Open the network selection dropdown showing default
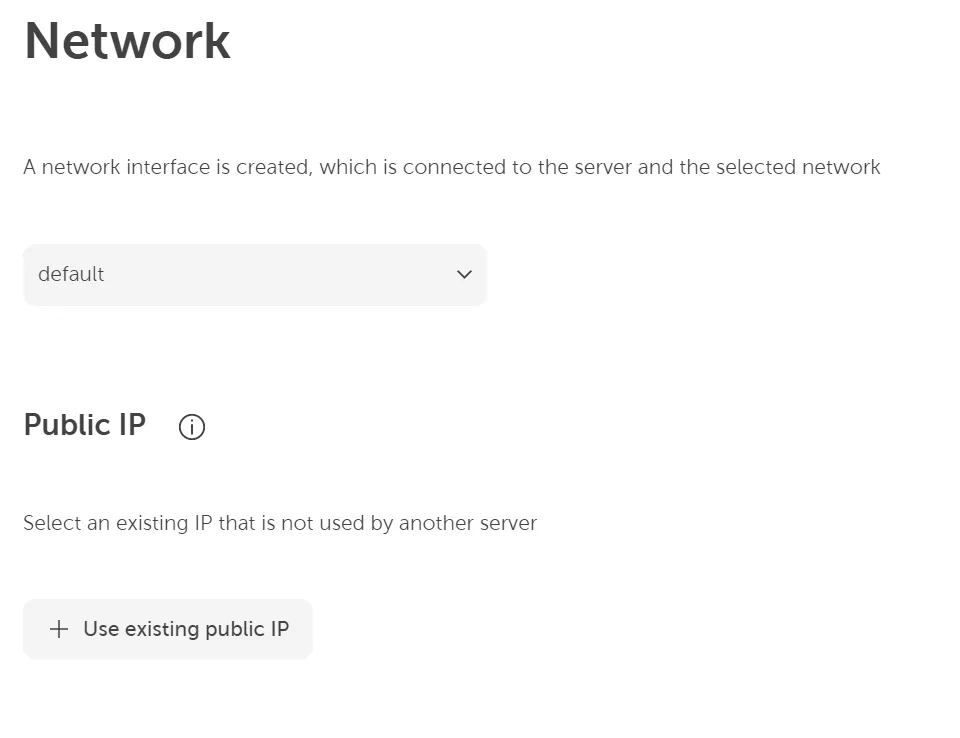The height and width of the screenshot is (738, 960). pyautogui.click(x=255, y=274)
